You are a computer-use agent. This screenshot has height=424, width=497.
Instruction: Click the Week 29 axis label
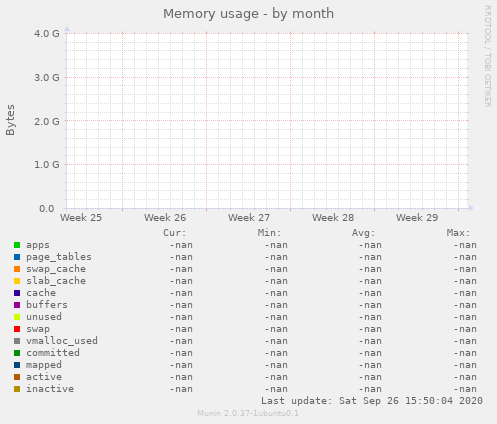[417, 218]
